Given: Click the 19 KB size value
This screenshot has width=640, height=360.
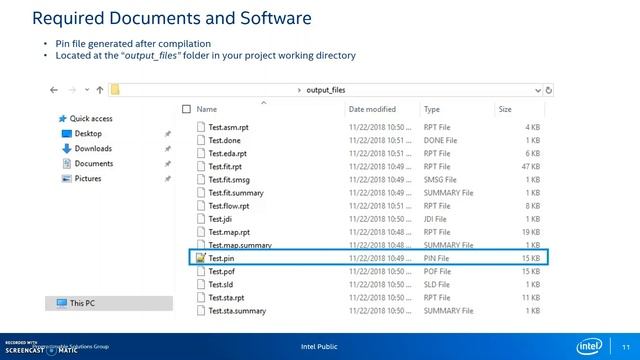Looking at the screenshot, I should pos(531,232).
